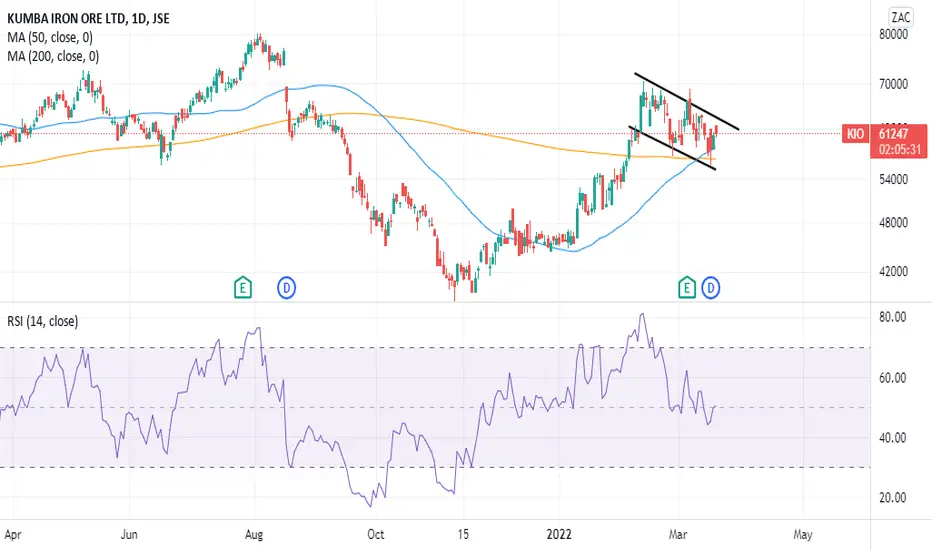
Task: Click the countdown timer 02:05:31
Action: click(900, 149)
